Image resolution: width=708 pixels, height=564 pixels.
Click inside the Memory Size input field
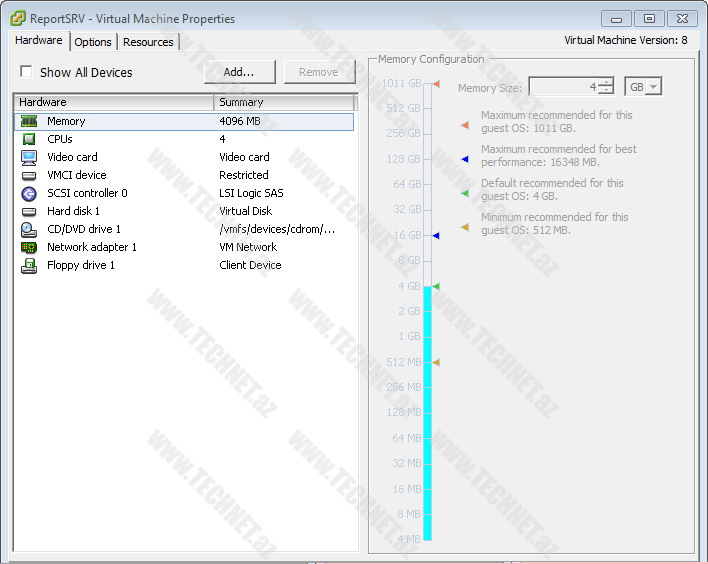pyautogui.click(x=563, y=87)
